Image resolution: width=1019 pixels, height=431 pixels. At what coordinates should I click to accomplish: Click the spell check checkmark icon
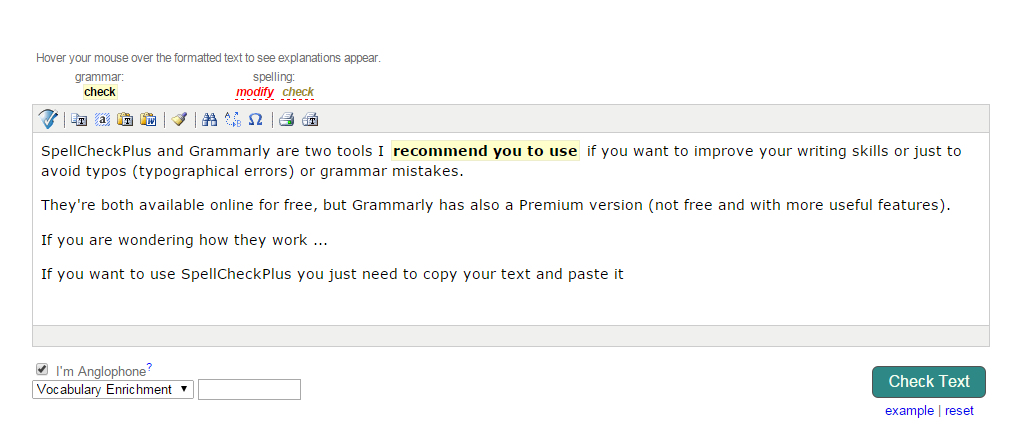click(x=48, y=119)
